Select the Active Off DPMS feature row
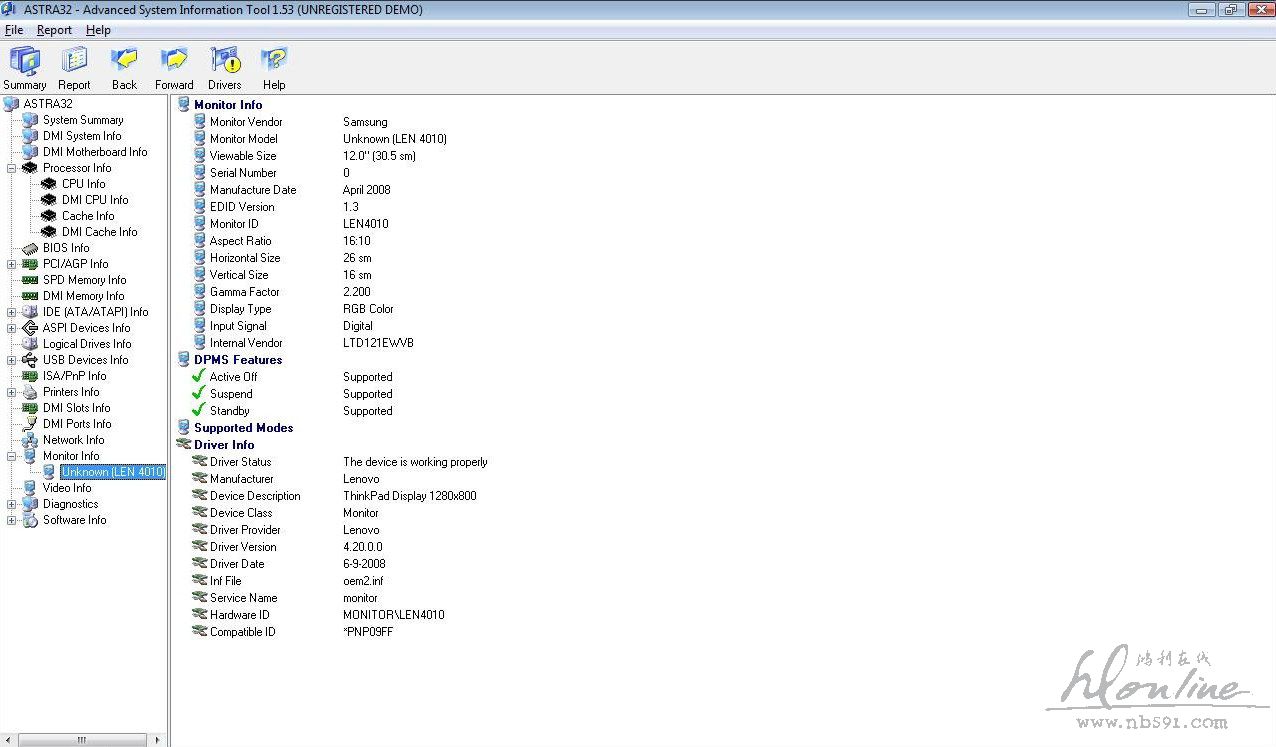 tap(233, 377)
